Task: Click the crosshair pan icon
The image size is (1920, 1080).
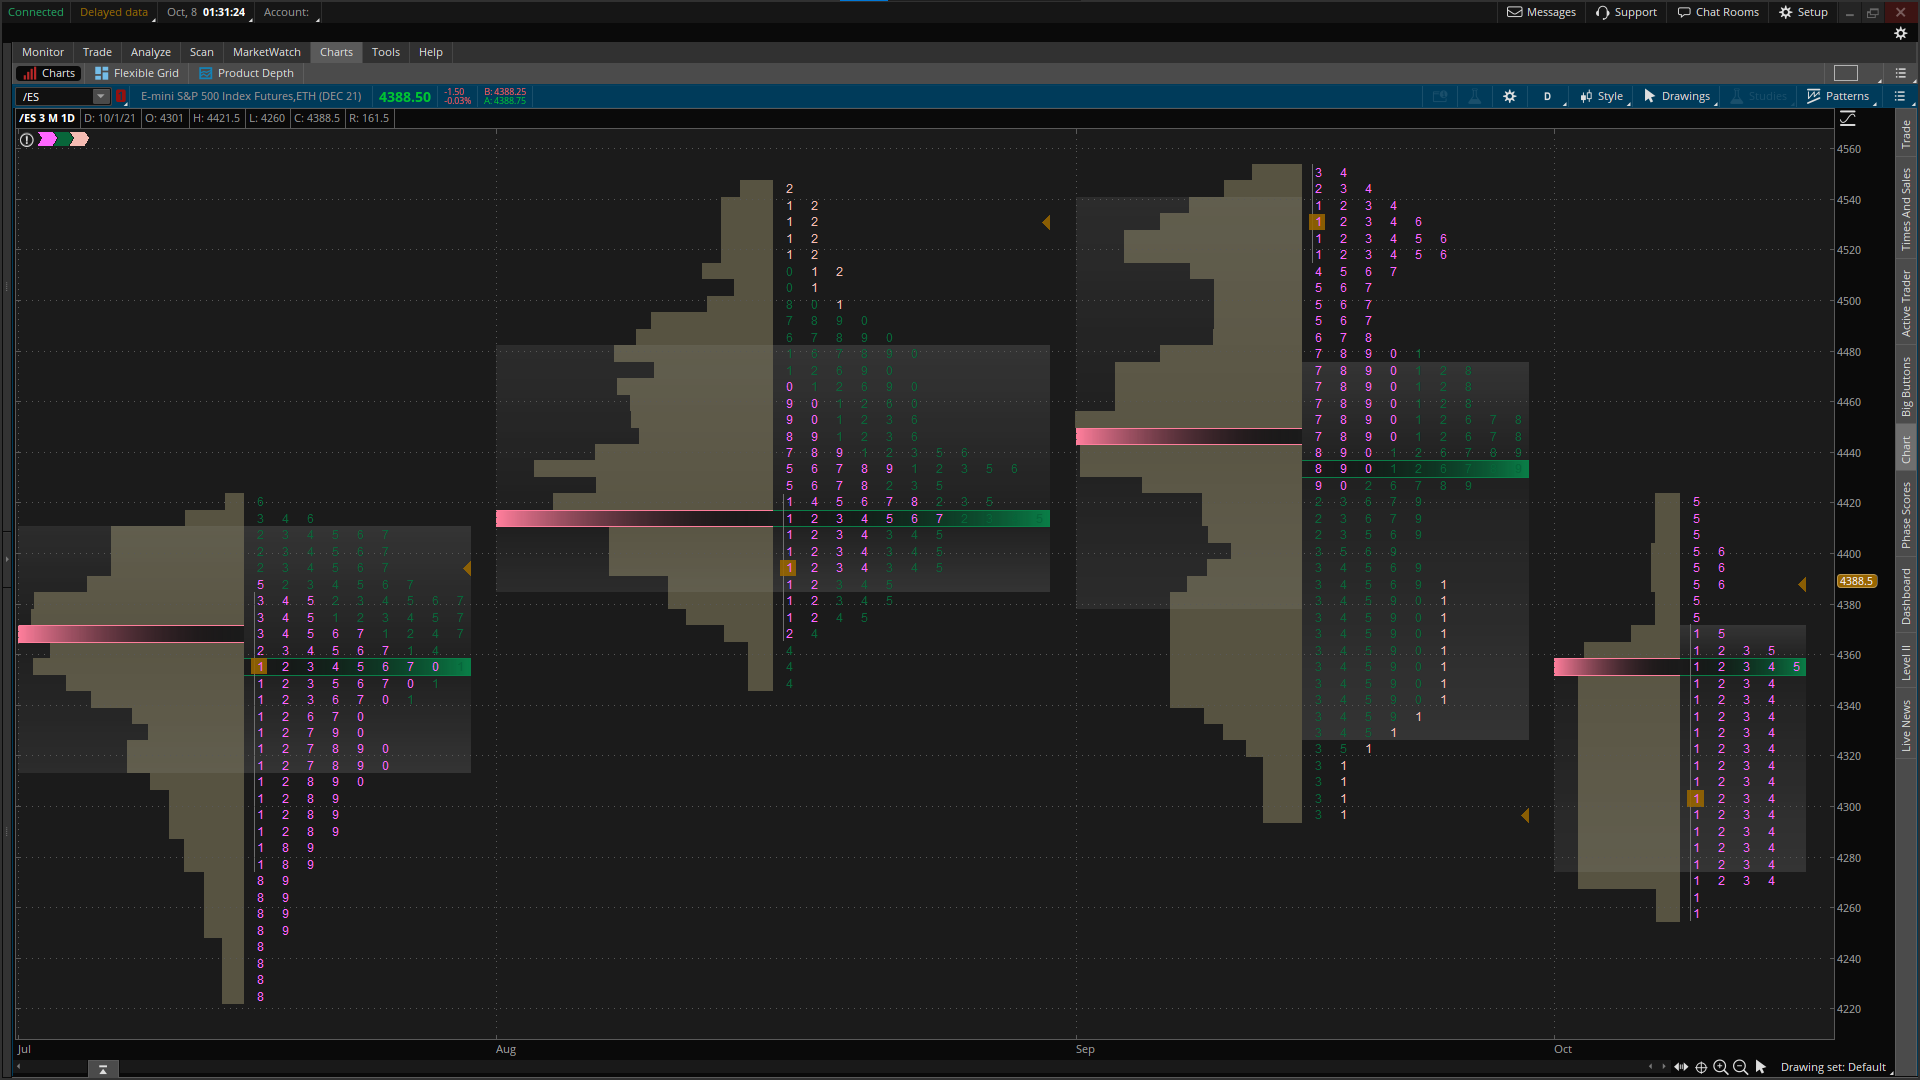Action: [1701, 1067]
